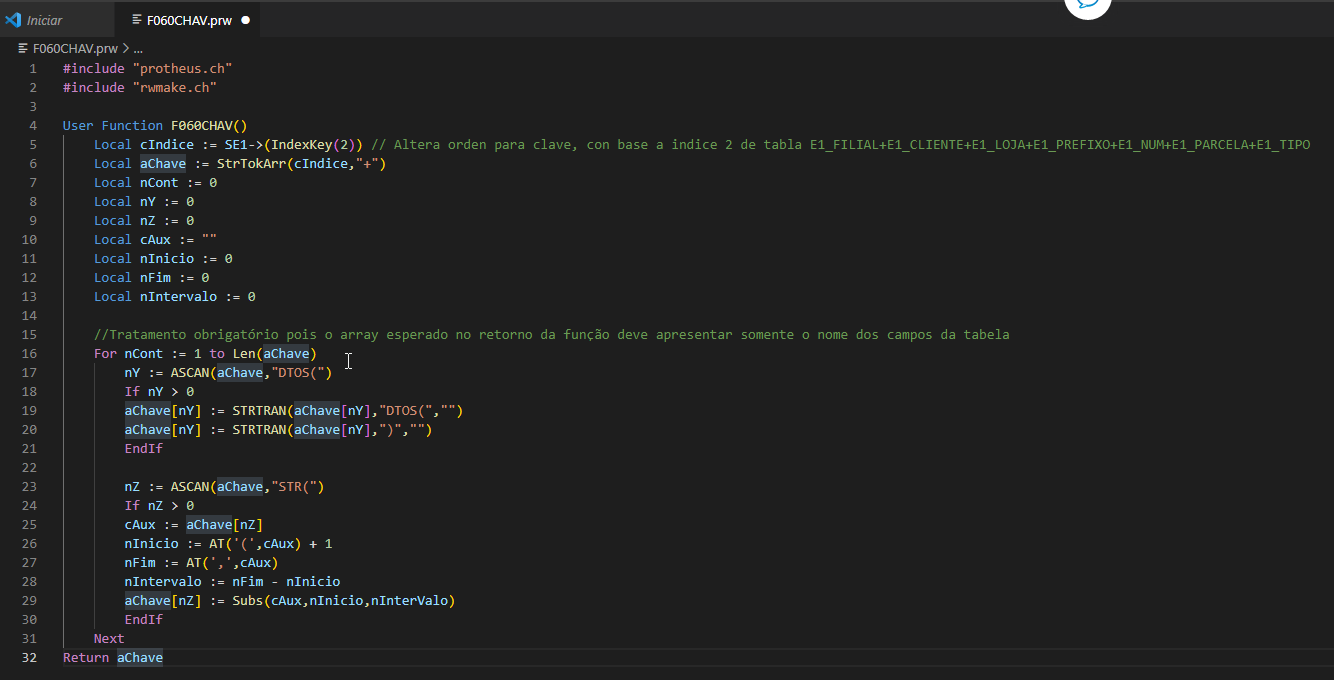Click line number 4 in the gutter
The height and width of the screenshot is (680, 1334).
pos(33,125)
